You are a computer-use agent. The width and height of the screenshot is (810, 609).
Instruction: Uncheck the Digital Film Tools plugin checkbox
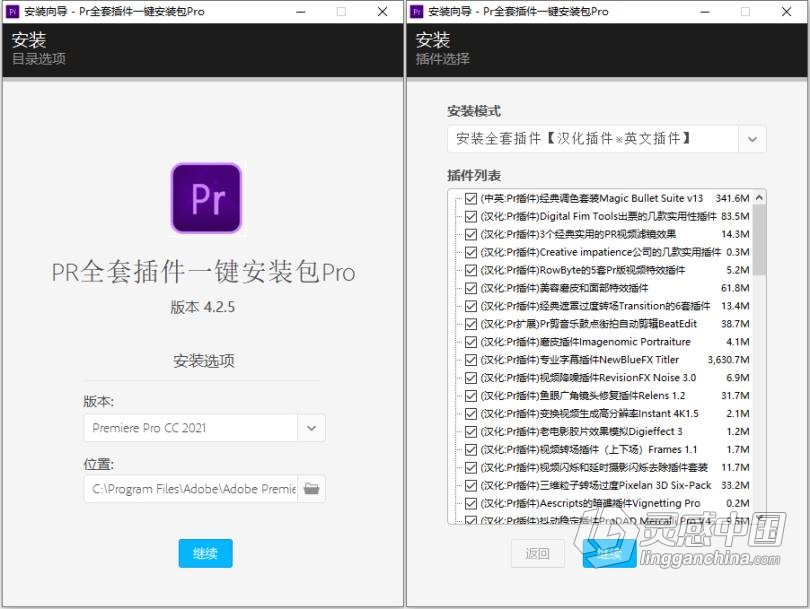point(471,216)
